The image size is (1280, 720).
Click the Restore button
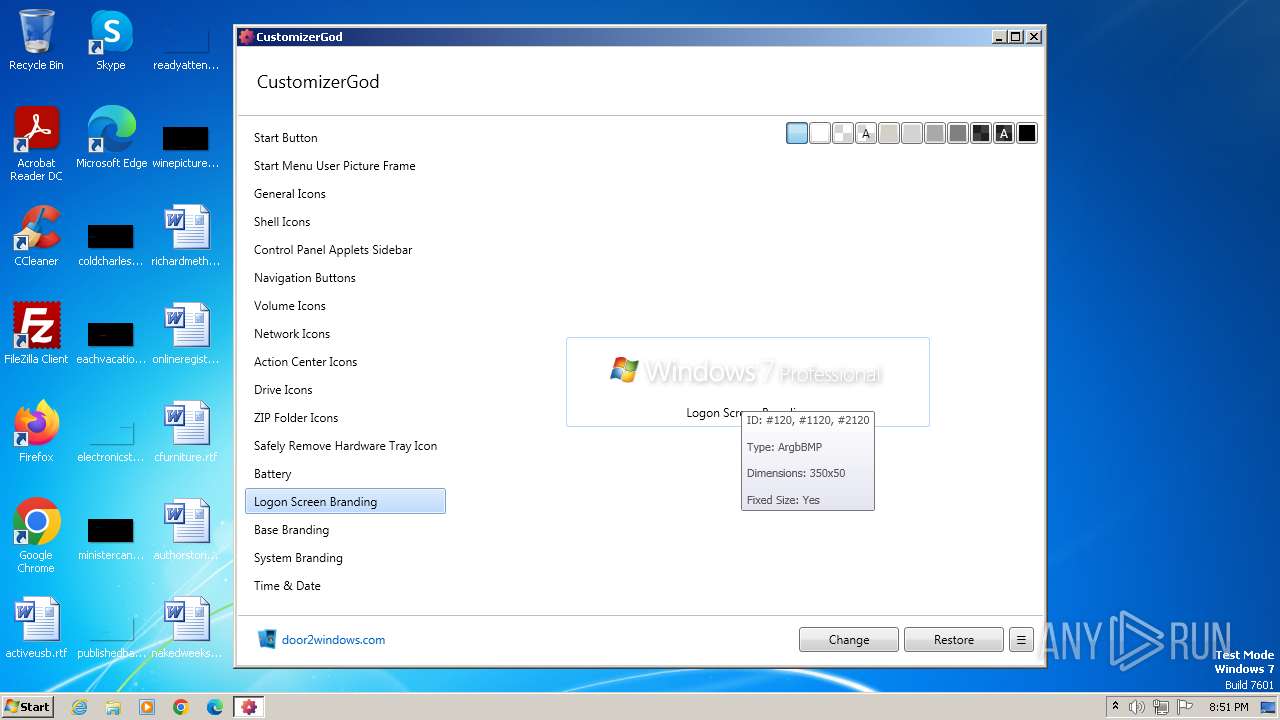[x=954, y=640]
